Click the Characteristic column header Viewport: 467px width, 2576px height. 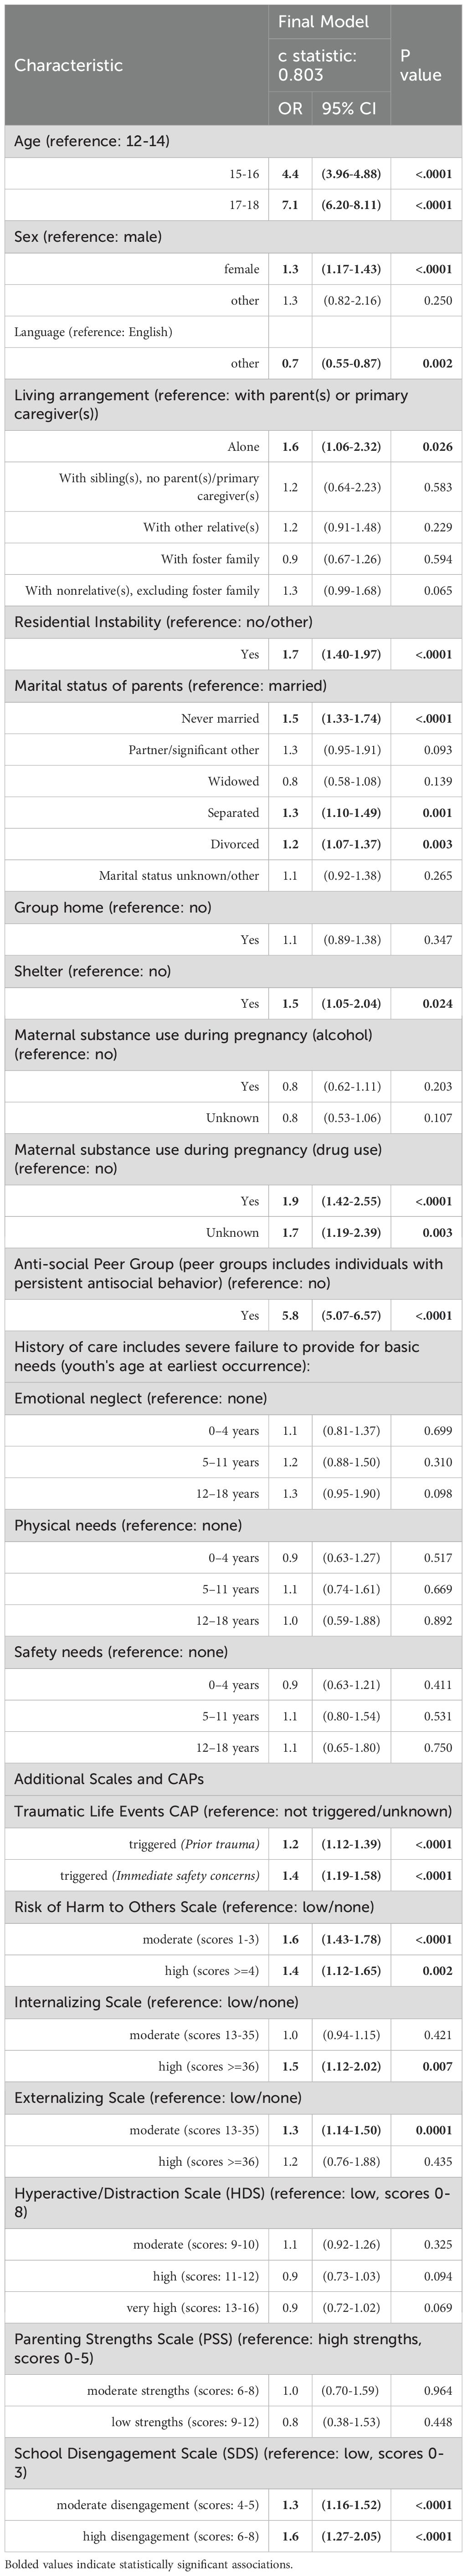68,65
